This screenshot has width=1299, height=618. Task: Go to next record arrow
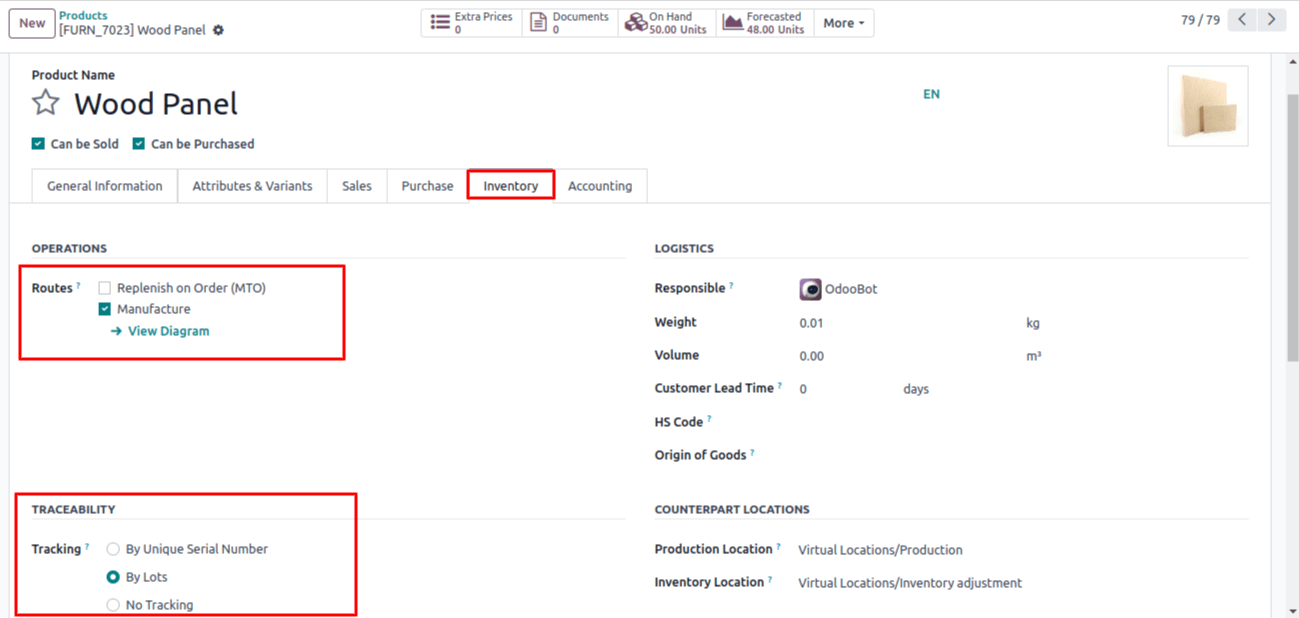click(1271, 20)
